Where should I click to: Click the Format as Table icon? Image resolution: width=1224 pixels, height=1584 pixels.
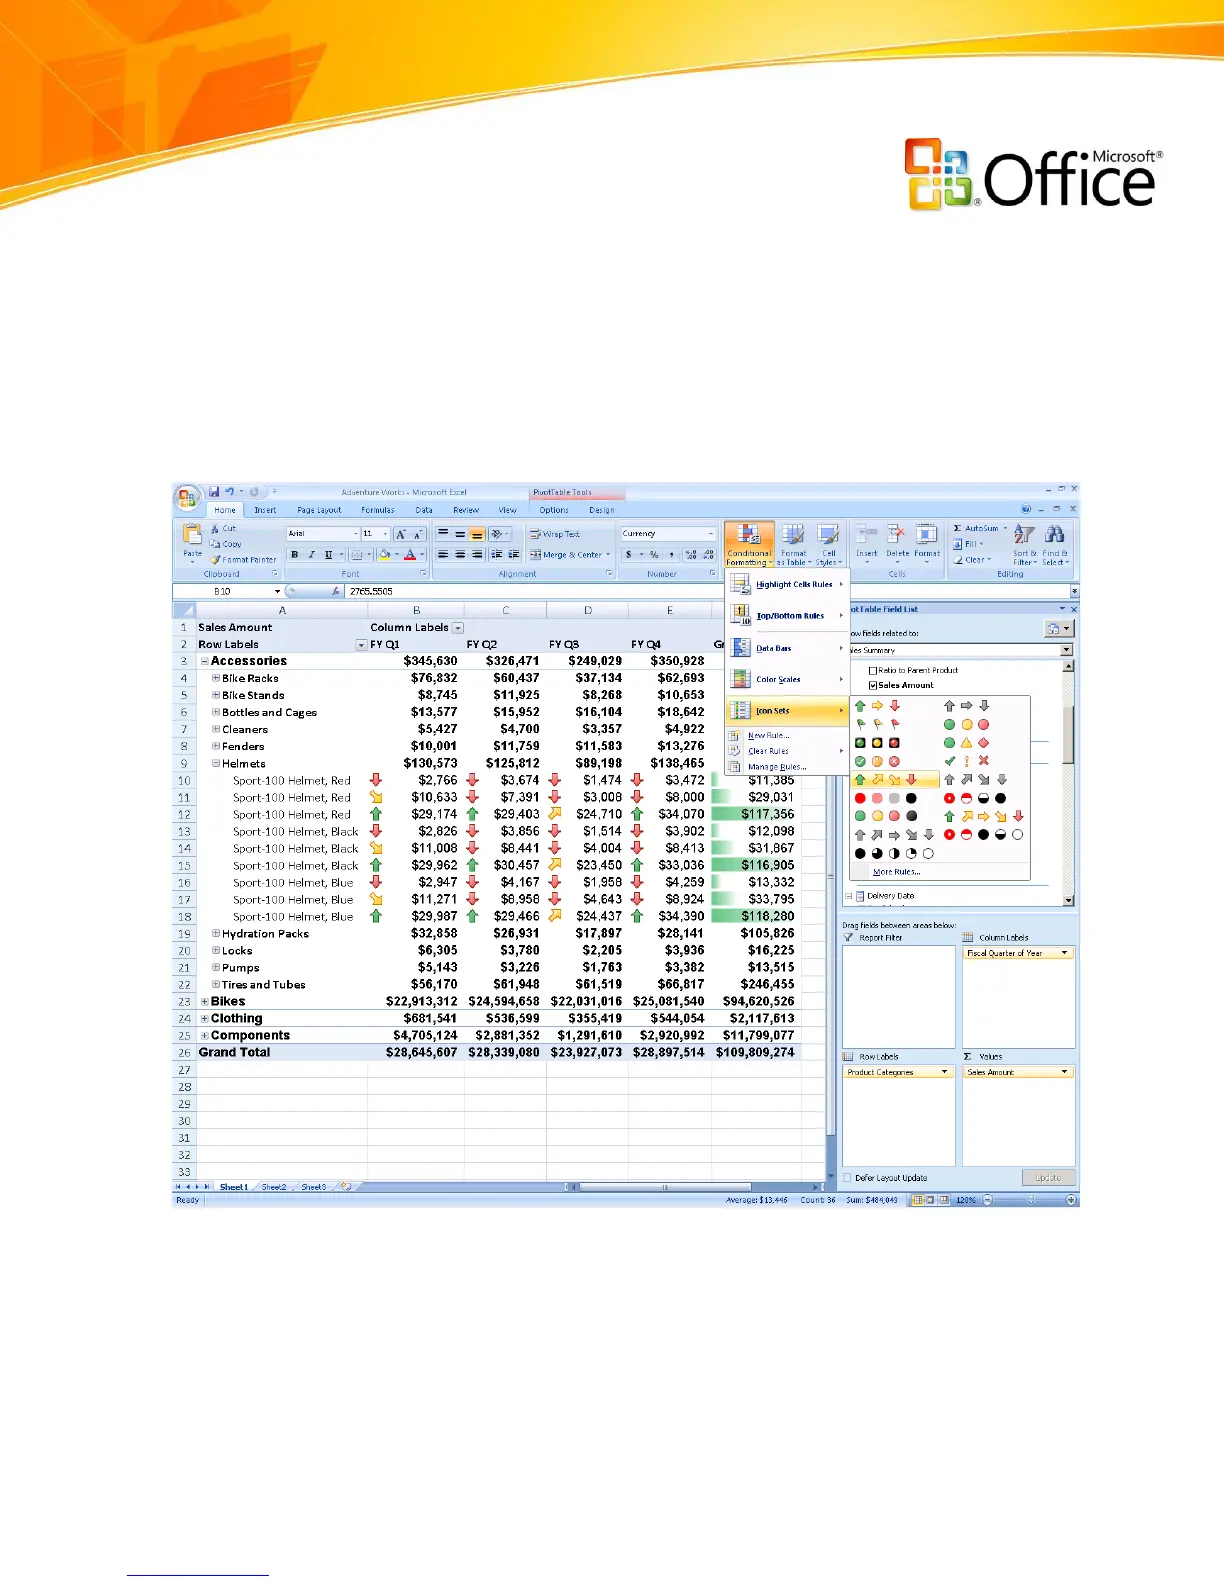[793, 535]
